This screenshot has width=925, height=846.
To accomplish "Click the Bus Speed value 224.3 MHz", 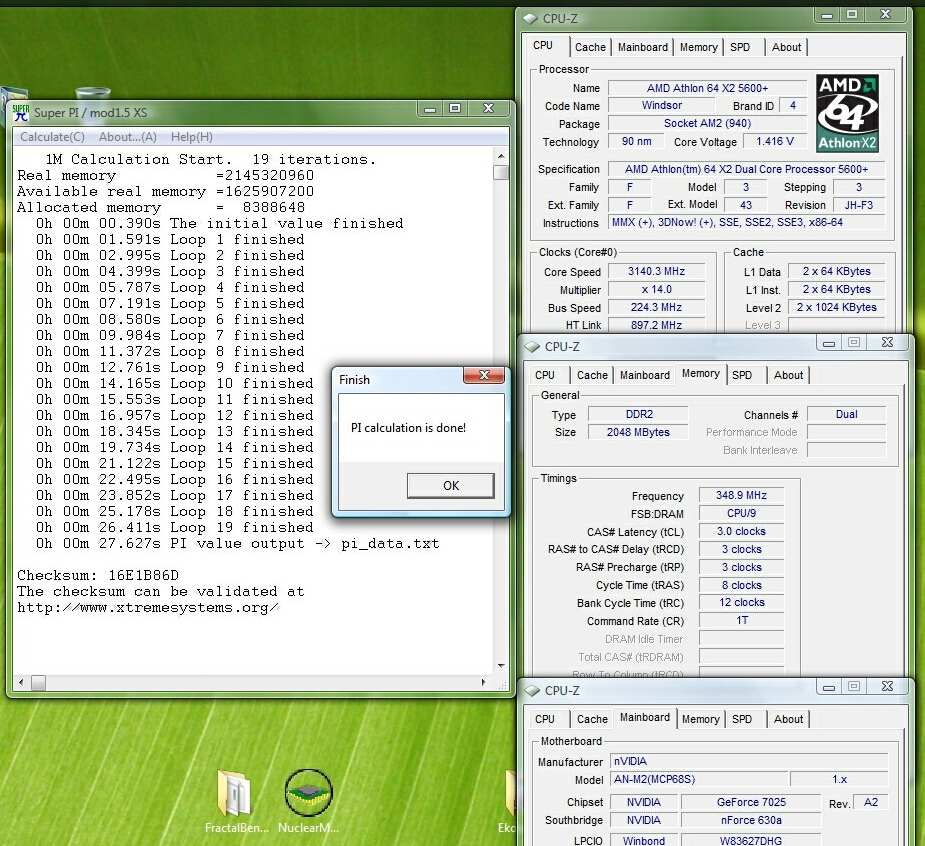I will pos(656,307).
